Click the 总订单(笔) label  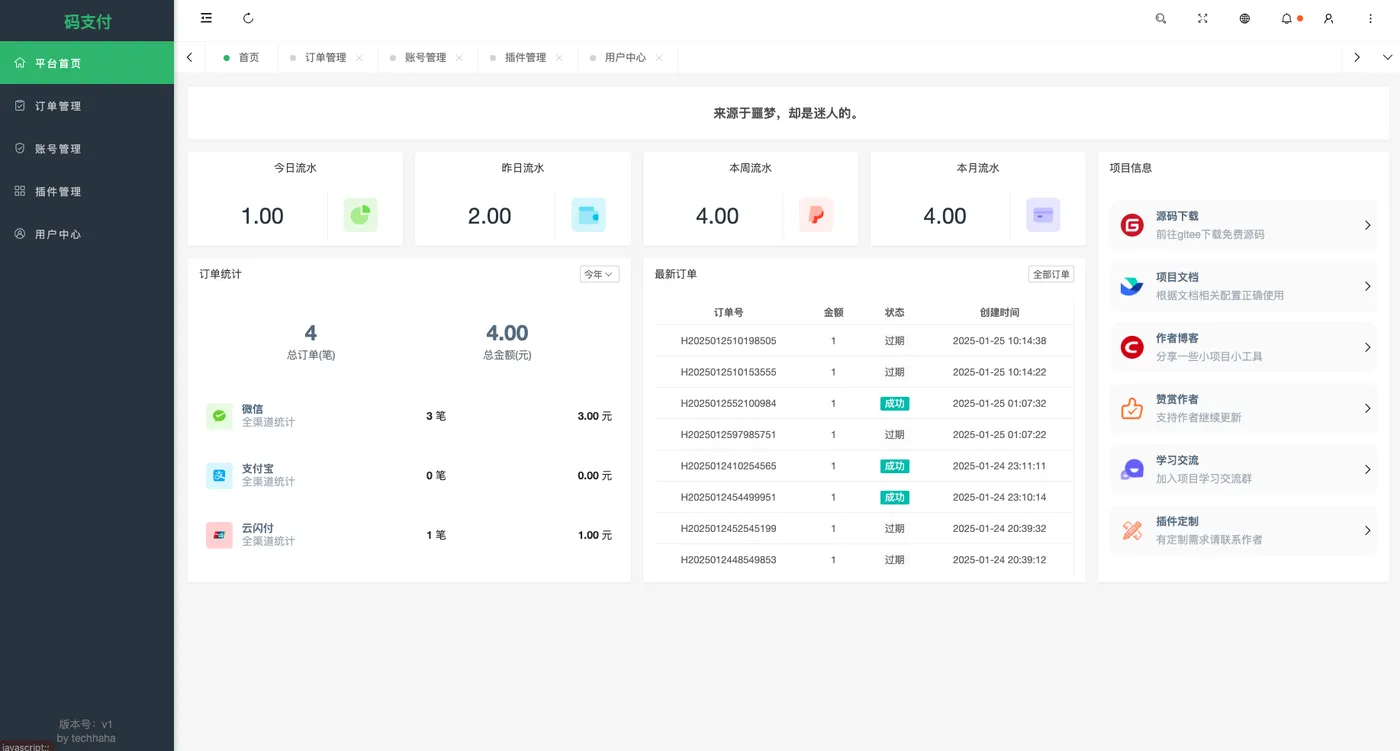click(x=311, y=355)
